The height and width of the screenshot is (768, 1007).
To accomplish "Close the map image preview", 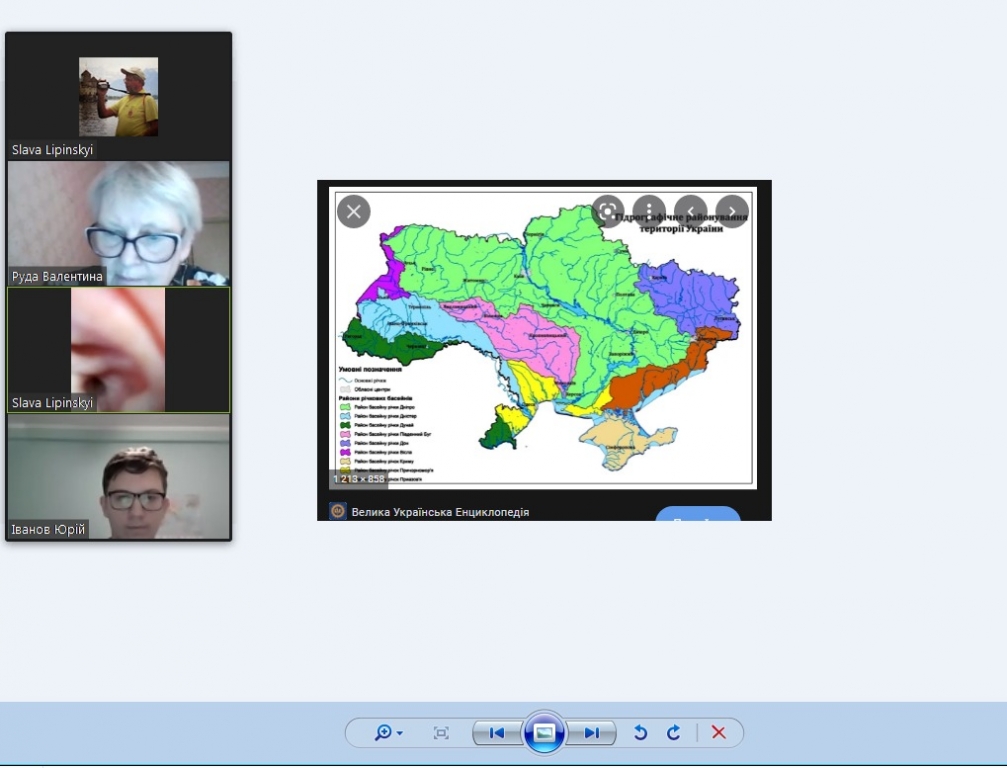I will point(354,211).
